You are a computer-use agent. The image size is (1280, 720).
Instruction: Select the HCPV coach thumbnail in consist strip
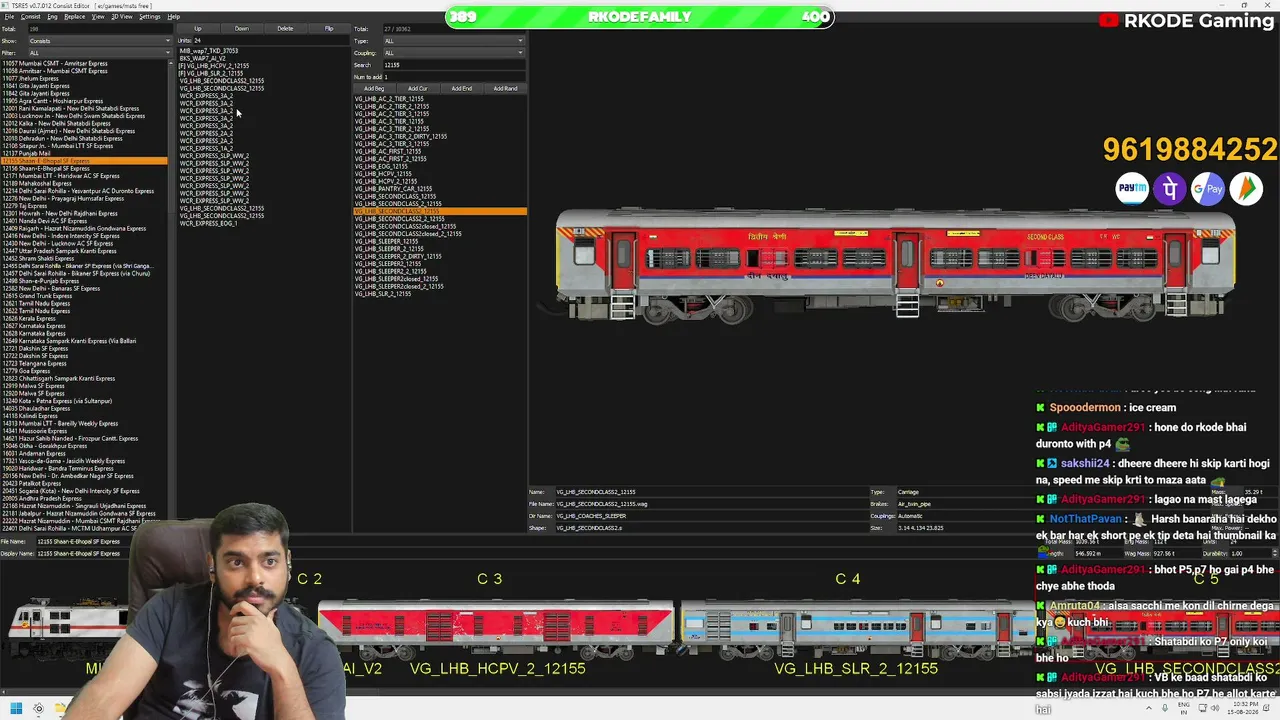[x=497, y=625]
